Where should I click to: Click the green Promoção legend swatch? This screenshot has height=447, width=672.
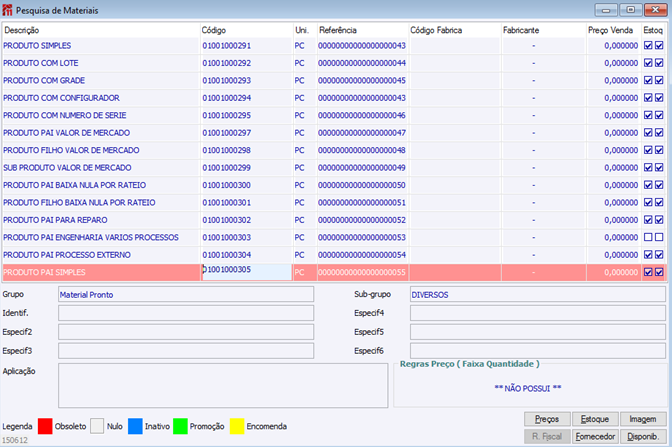pyautogui.click(x=180, y=426)
